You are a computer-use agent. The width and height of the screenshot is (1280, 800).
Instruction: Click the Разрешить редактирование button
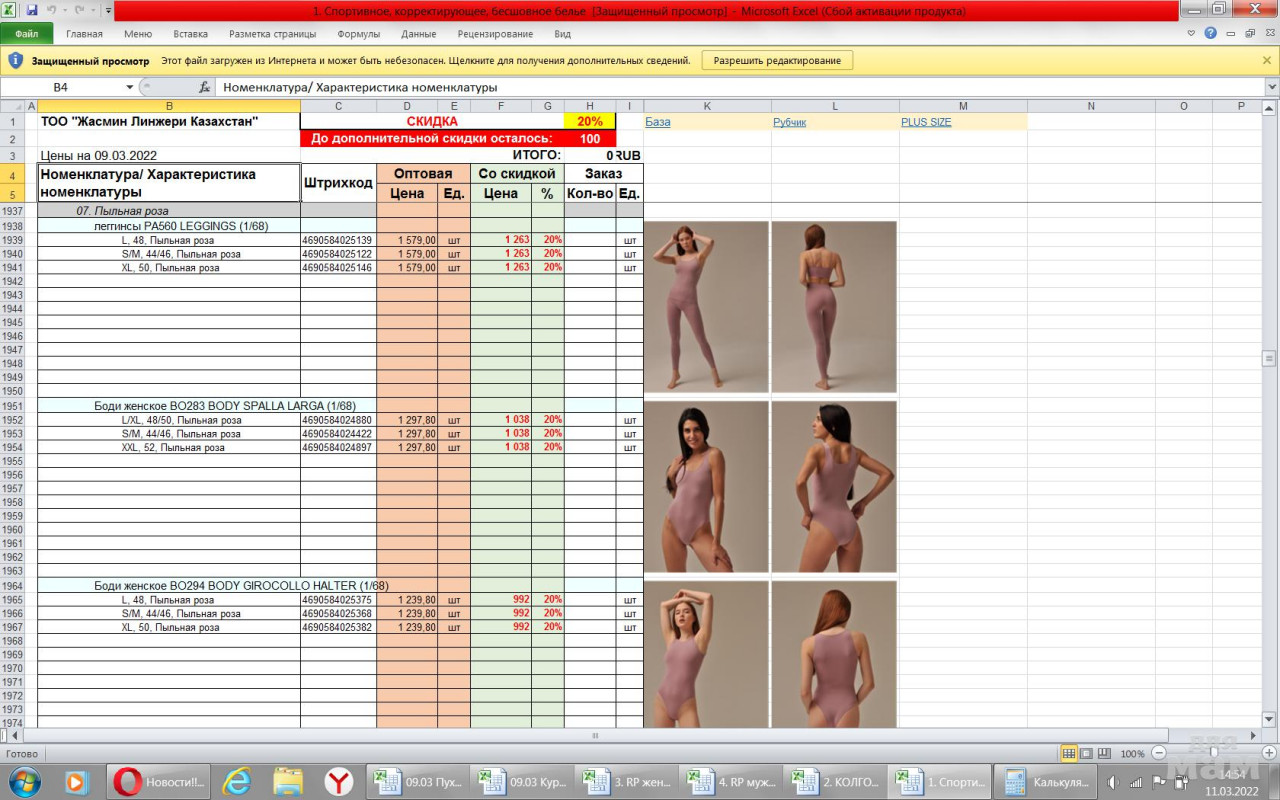[x=777, y=60]
